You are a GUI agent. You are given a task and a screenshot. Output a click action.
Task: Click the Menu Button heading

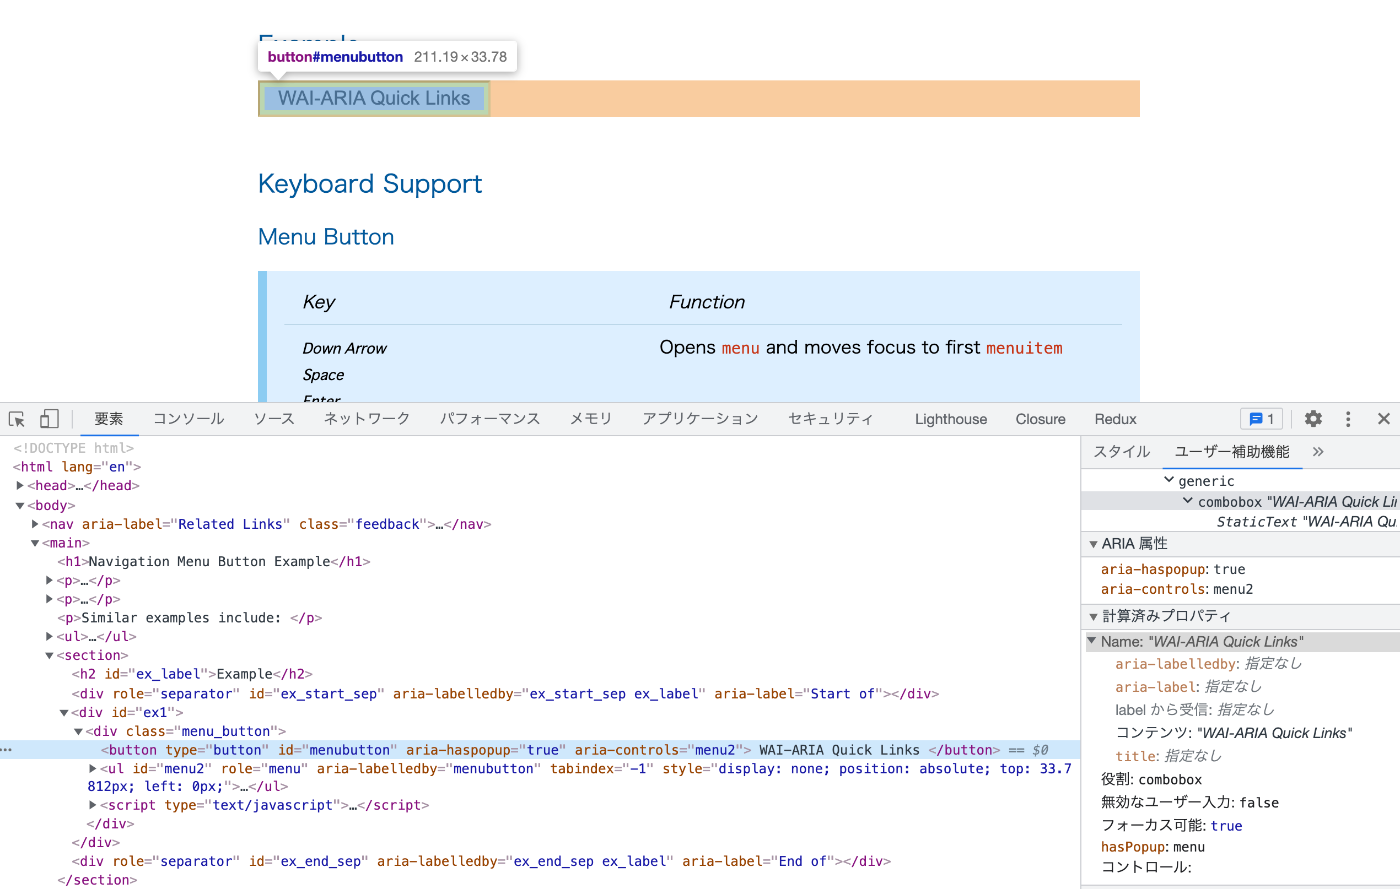tap(326, 237)
